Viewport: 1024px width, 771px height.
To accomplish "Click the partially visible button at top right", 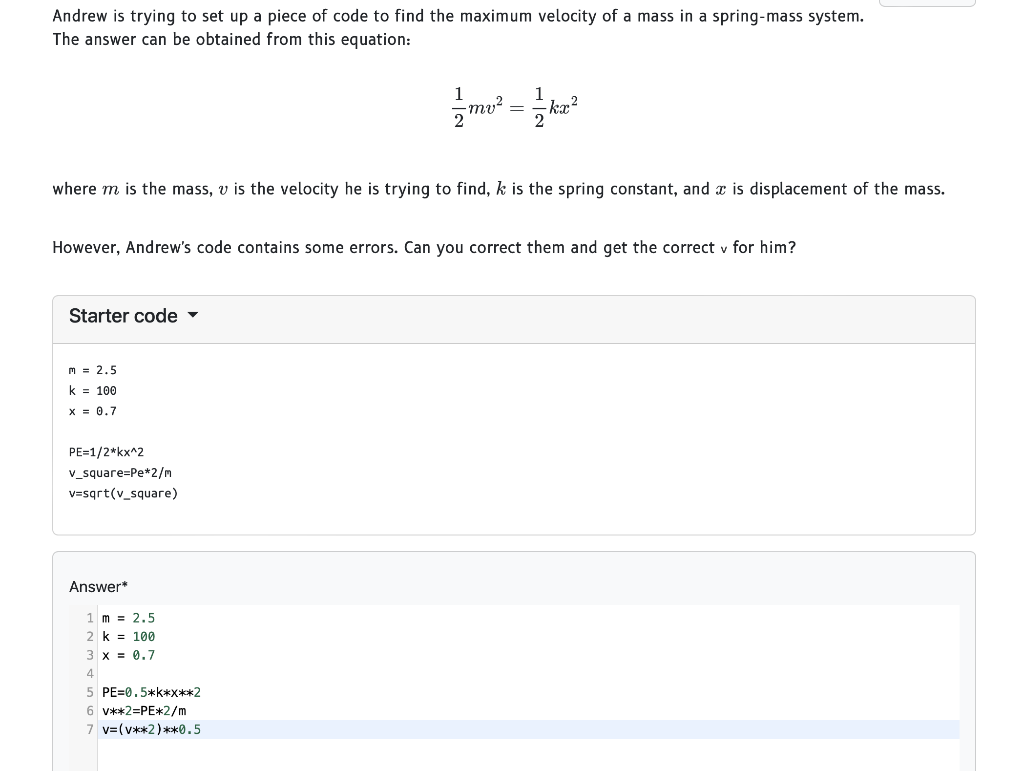I will click(x=927, y=4).
